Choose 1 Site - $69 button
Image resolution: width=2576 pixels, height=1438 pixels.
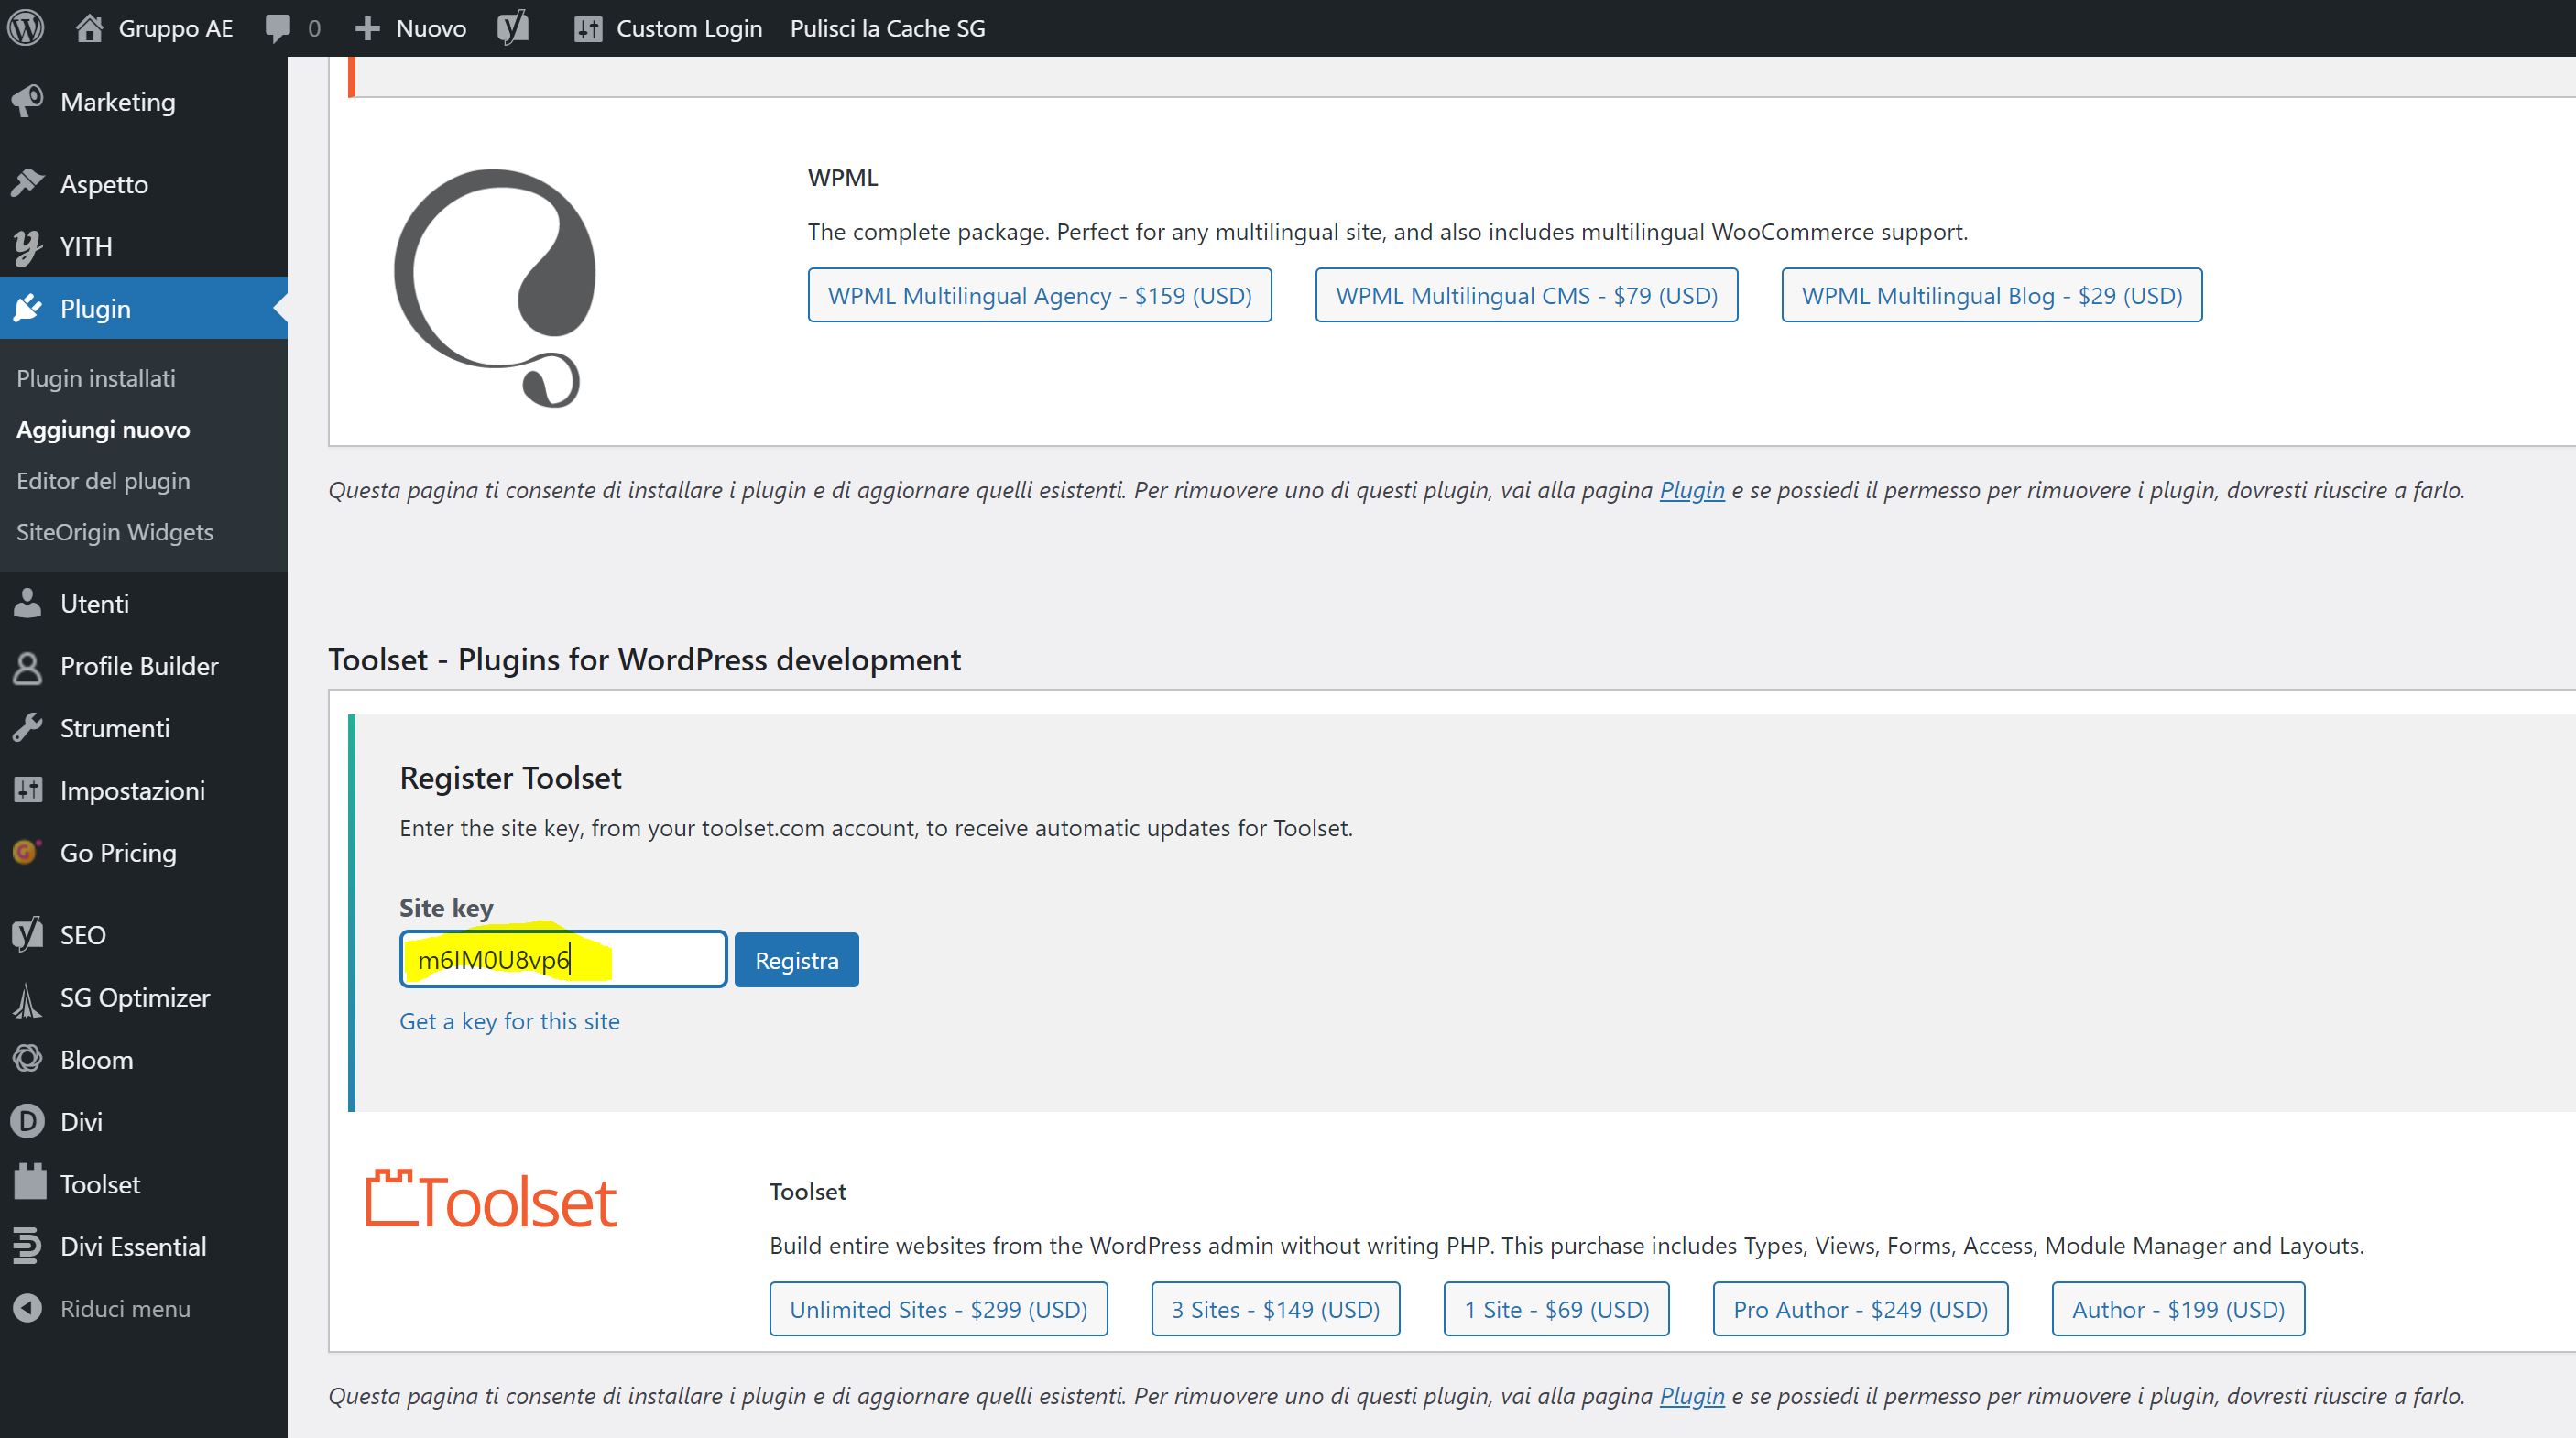click(x=1557, y=1309)
